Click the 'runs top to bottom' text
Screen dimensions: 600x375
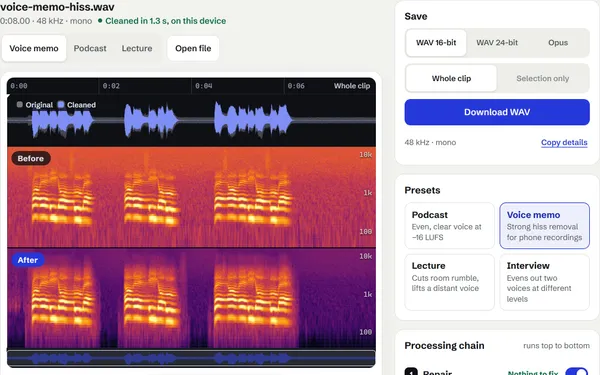coord(556,346)
